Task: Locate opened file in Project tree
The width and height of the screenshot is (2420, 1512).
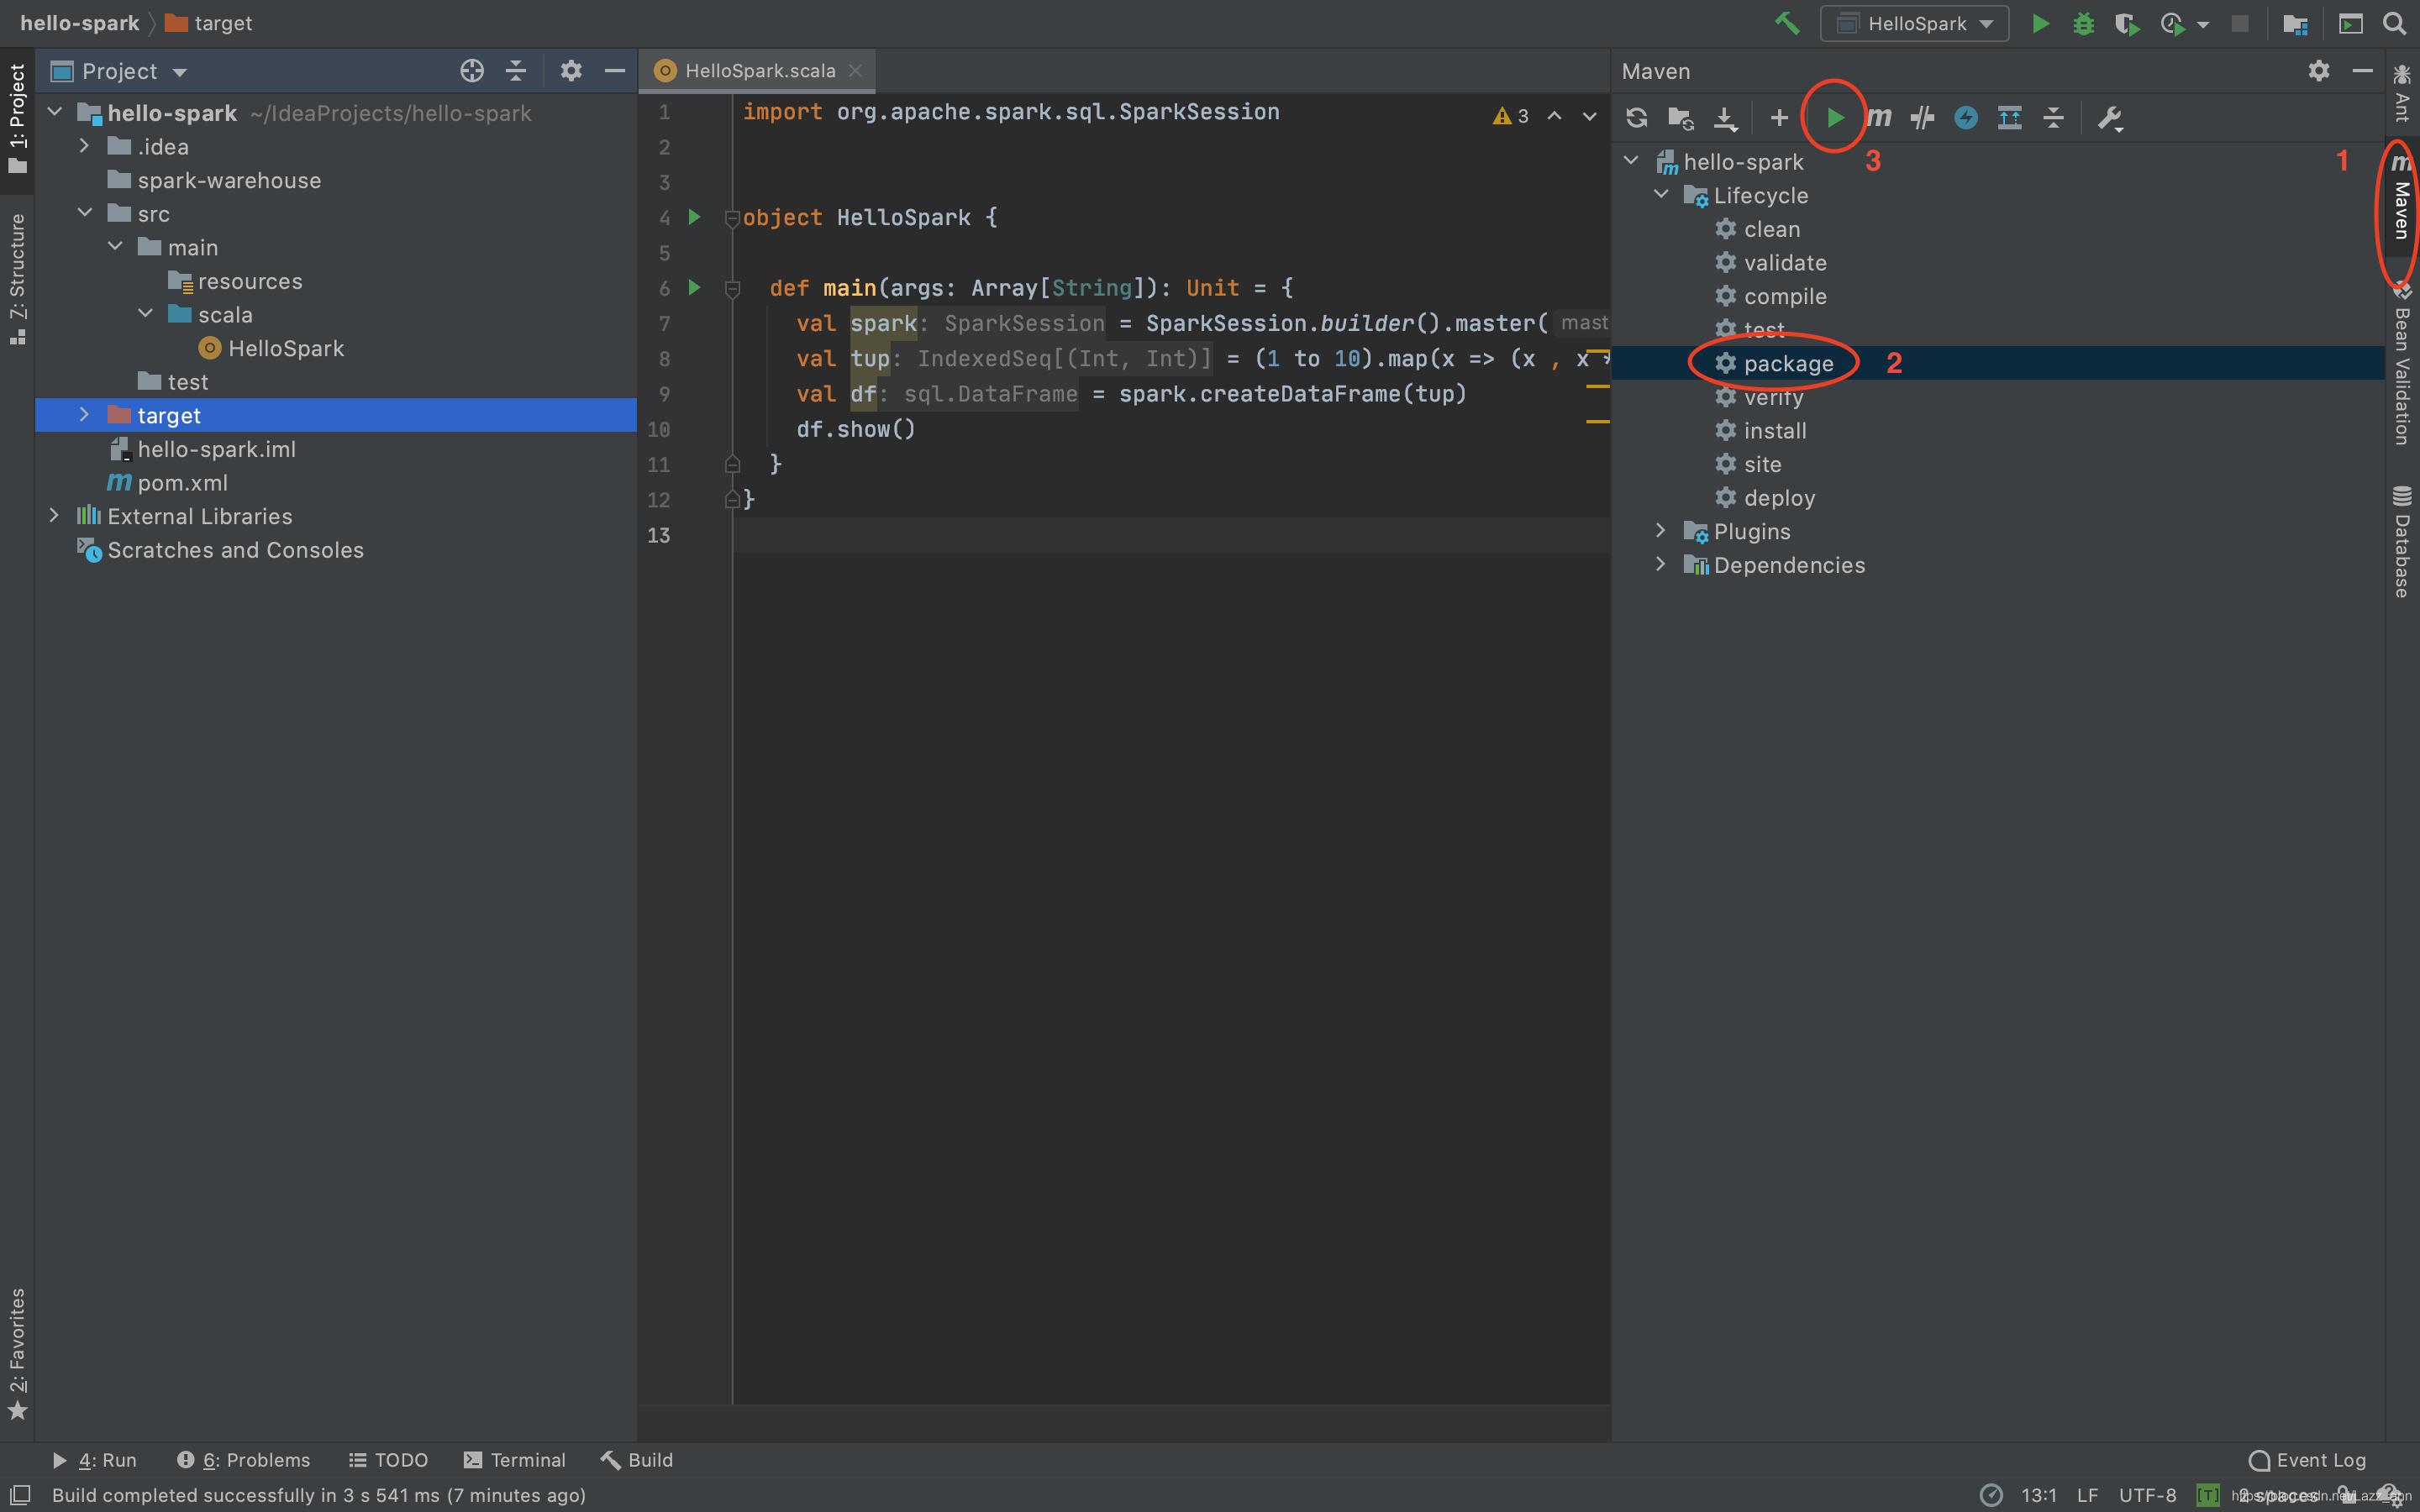Action: click(x=472, y=71)
